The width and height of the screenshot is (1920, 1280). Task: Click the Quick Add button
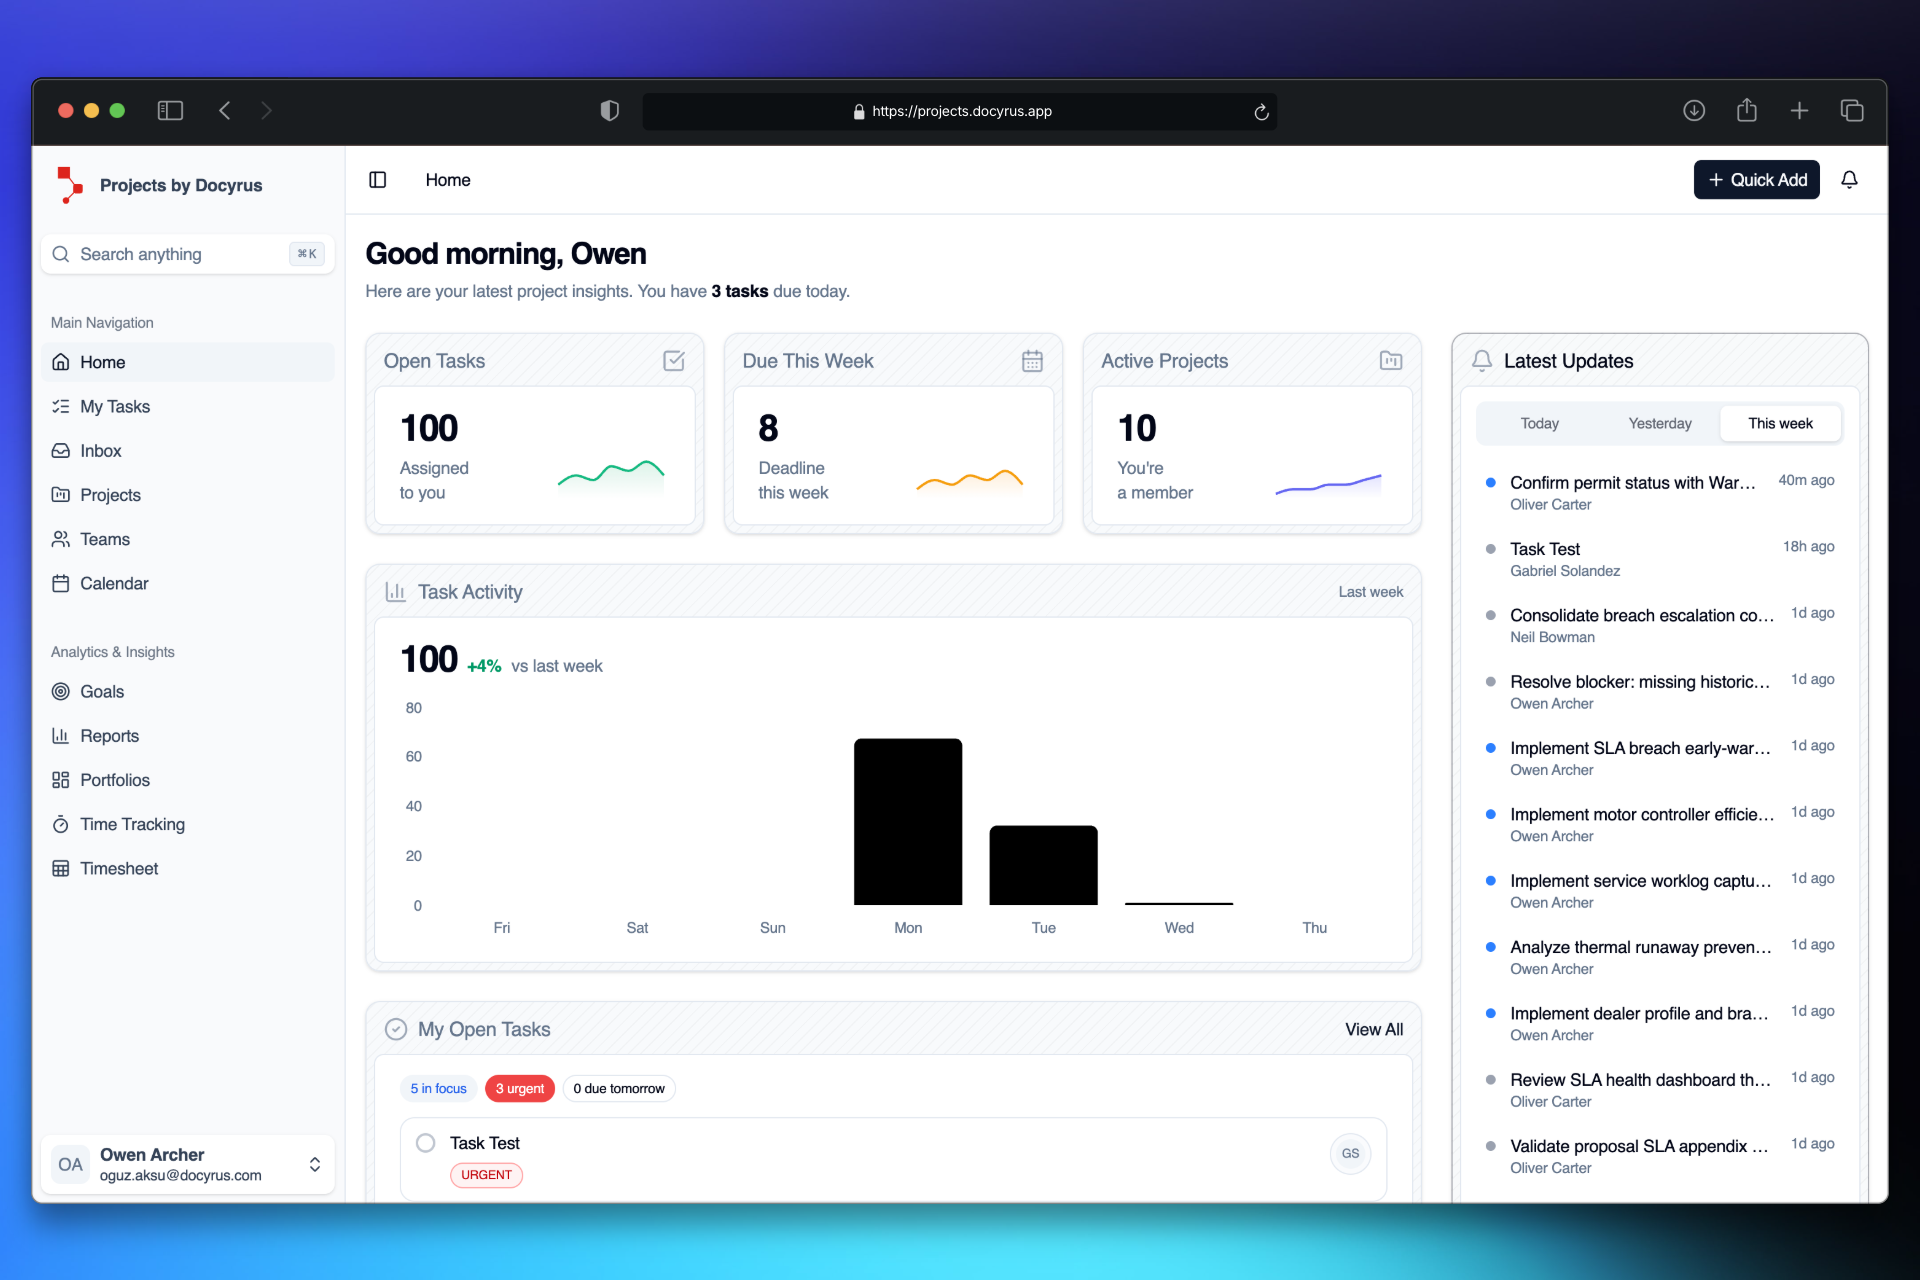pyautogui.click(x=1756, y=180)
